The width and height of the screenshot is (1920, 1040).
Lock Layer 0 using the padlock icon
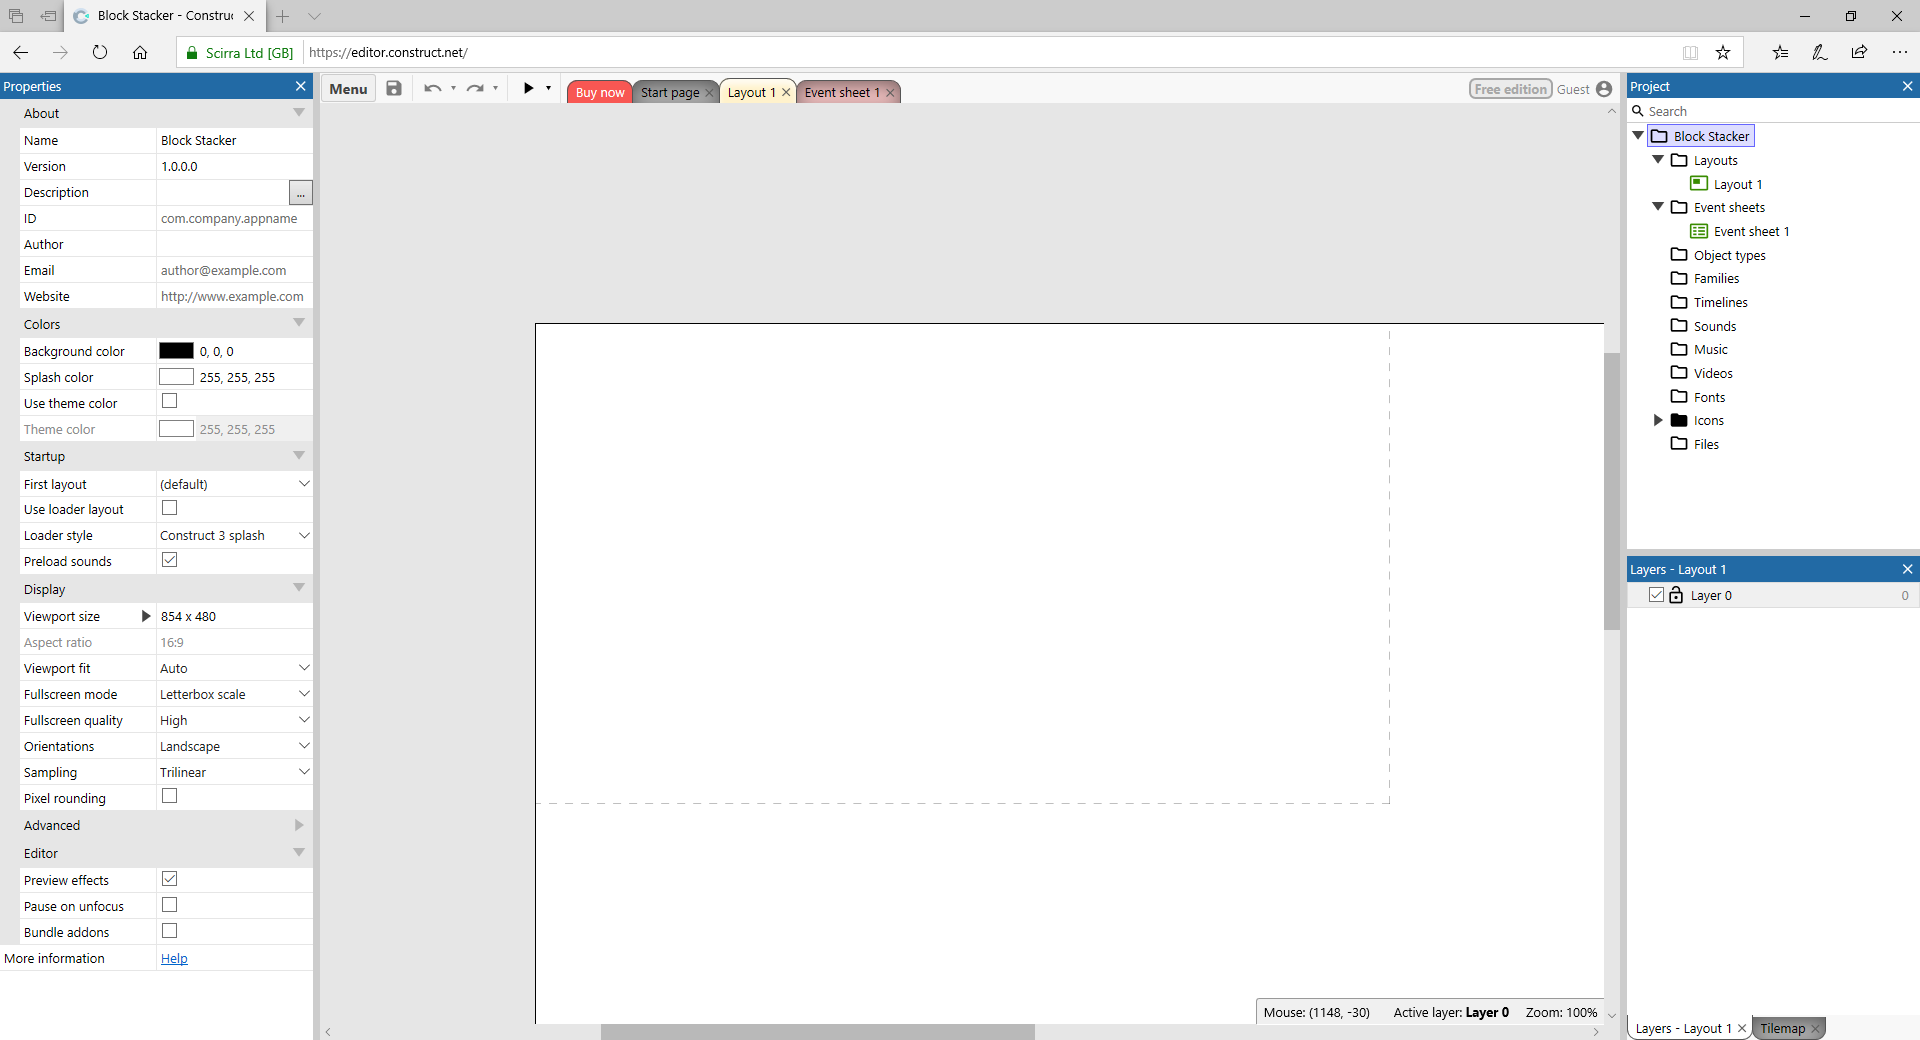click(x=1676, y=595)
